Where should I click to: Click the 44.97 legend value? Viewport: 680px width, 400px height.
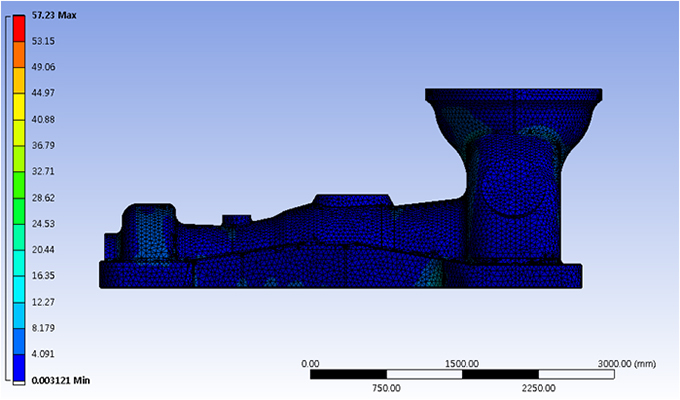[x=43, y=93]
